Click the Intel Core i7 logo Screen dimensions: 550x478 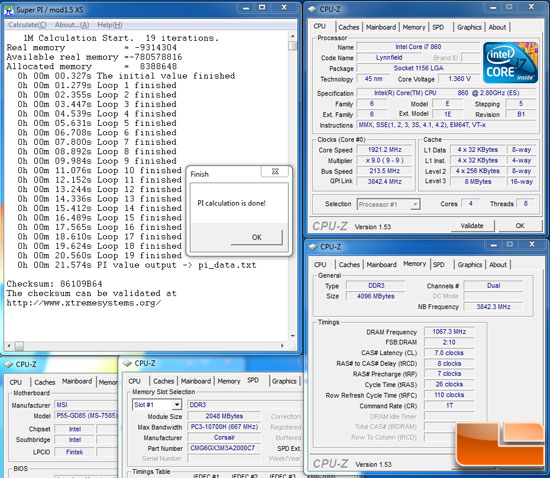tap(510, 63)
